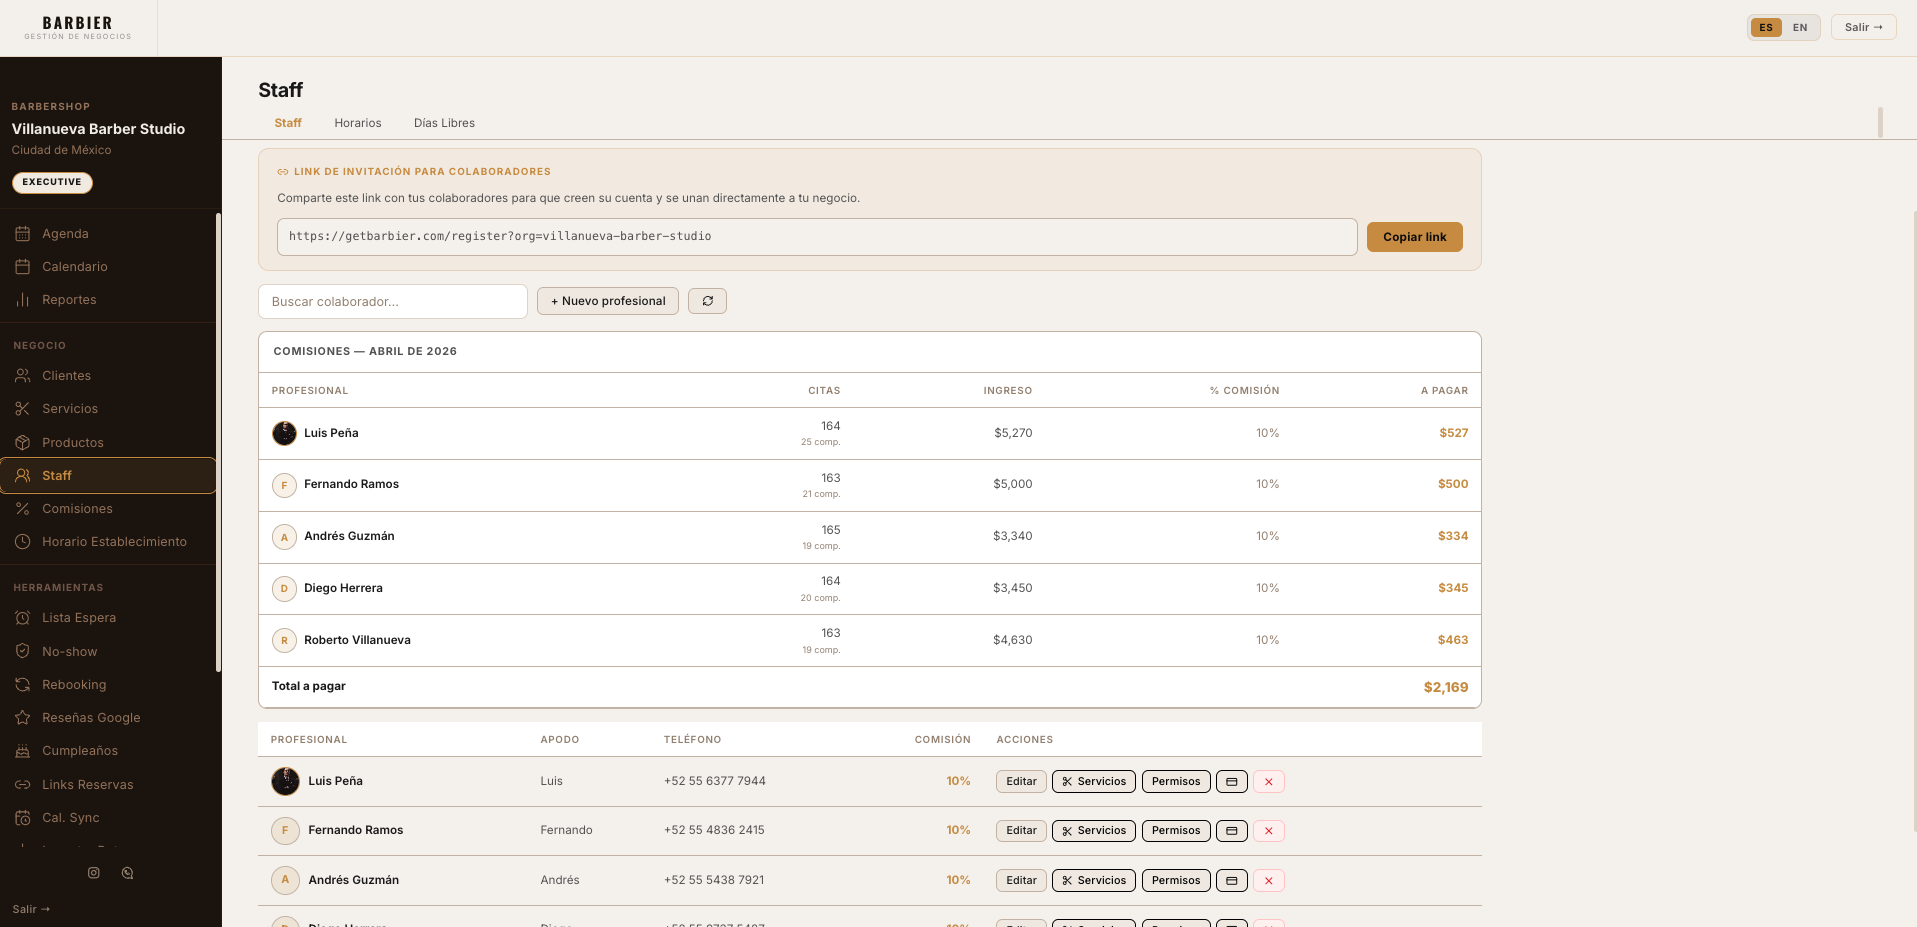
Task: Open the WhatsApp icon in sidebar footer
Action: (x=127, y=873)
